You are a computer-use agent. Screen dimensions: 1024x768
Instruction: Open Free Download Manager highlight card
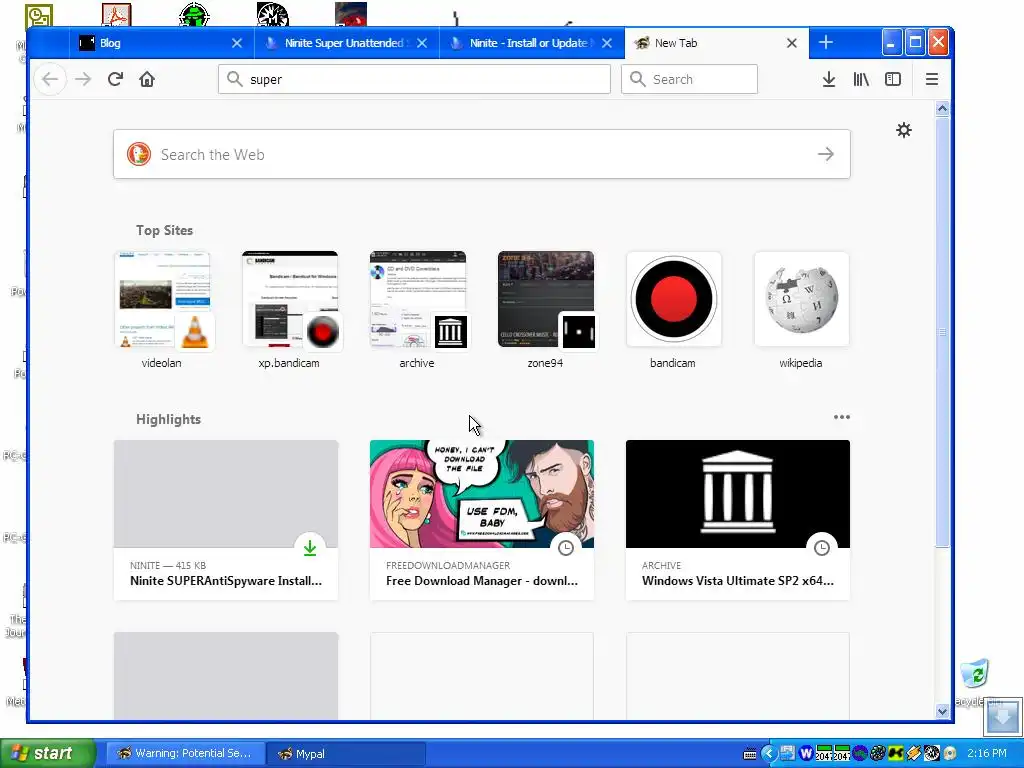click(x=482, y=520)
